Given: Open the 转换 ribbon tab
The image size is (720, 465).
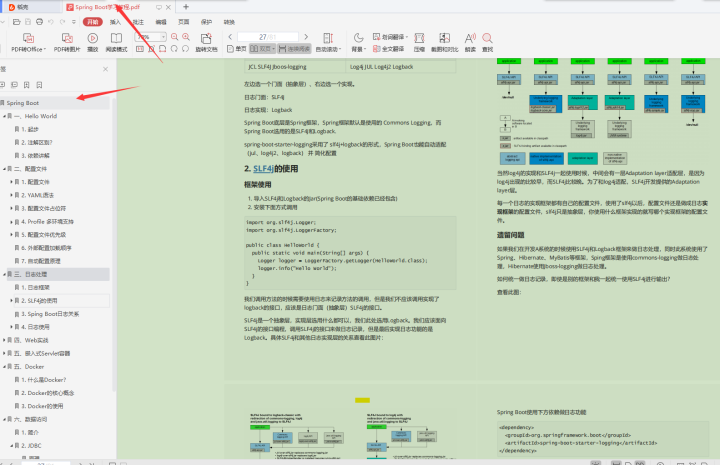Looking at the screenshot, I should 229,22.
